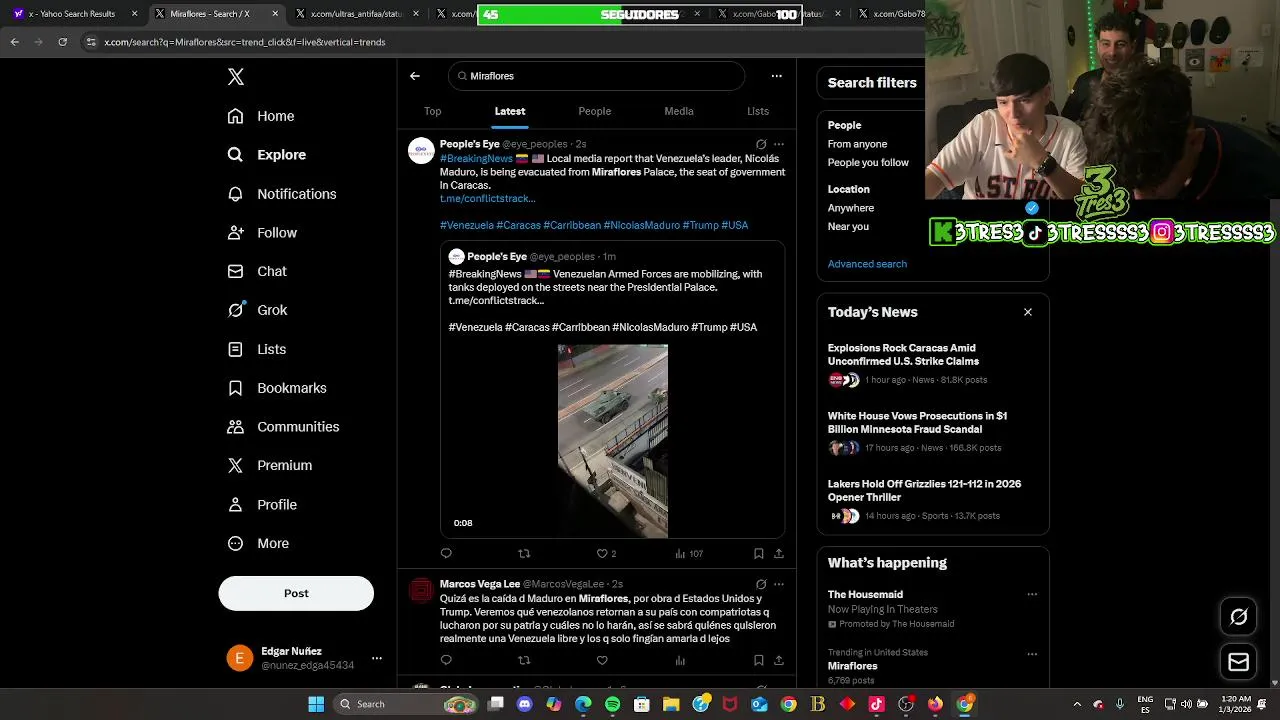The height and width of the screenshot is (720, 1280).
Task: Select From anyone people filter
Action: click(857, 144)
